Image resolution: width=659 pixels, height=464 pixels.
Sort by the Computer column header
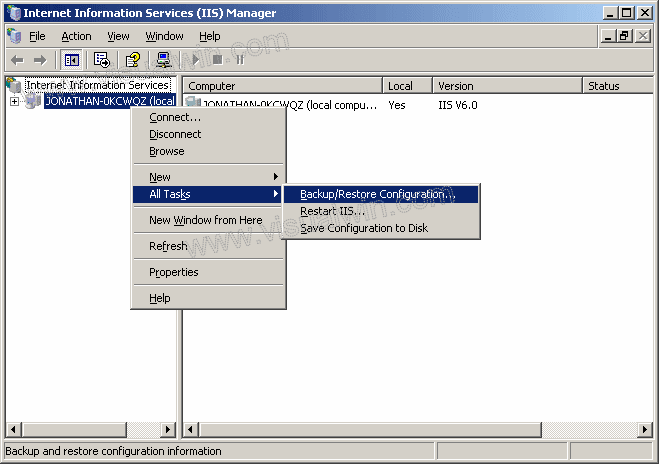point(282,86)
